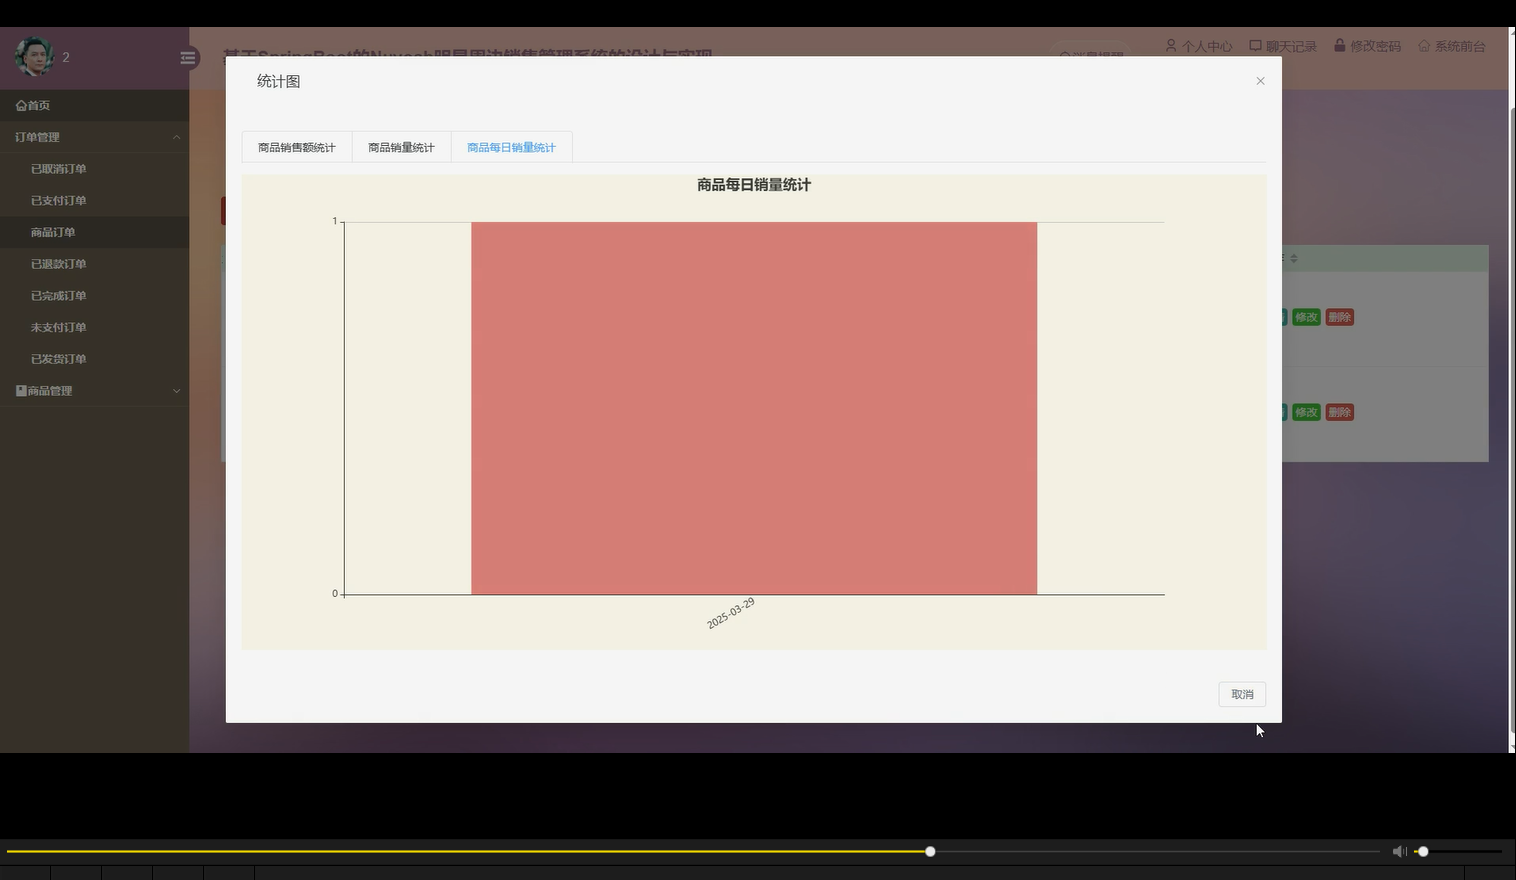This screenshot has height=880, width=1516.
Task: Click the 商品管理 icon in sidebar
Action: 21,391
